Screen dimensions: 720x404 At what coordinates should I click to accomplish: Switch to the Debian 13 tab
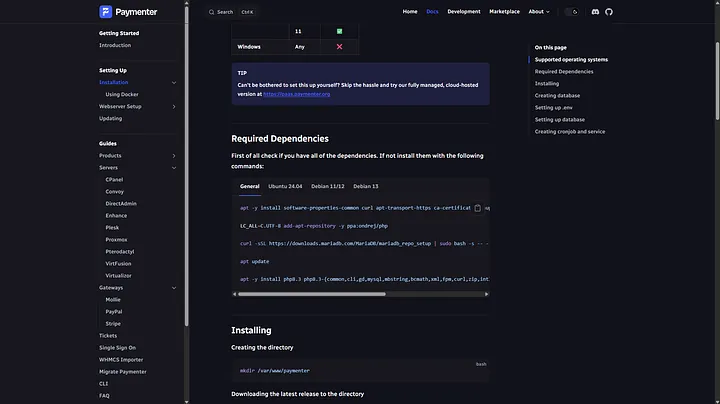pyautogui.click(x=366, y=186)
